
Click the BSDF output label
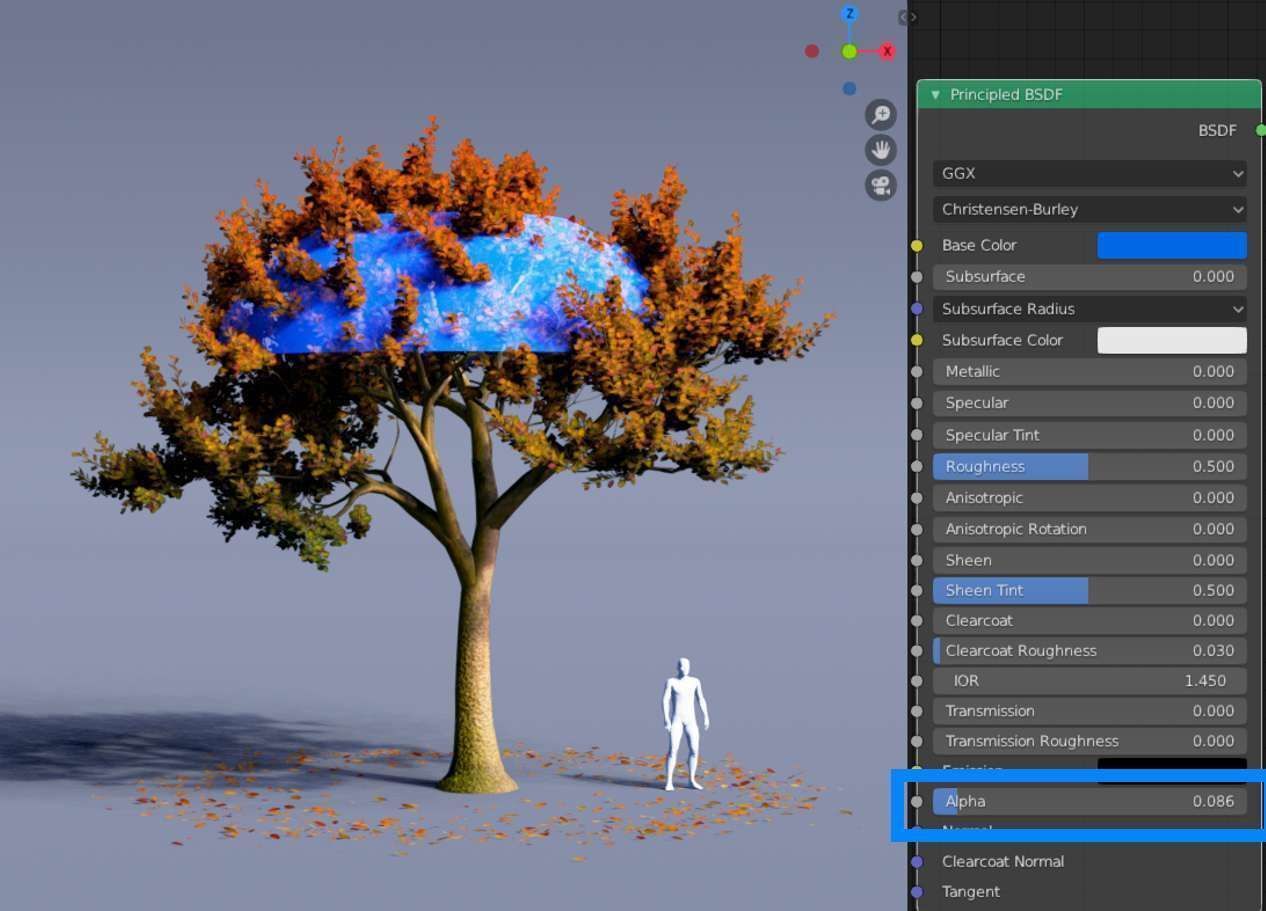point(1217,130)
